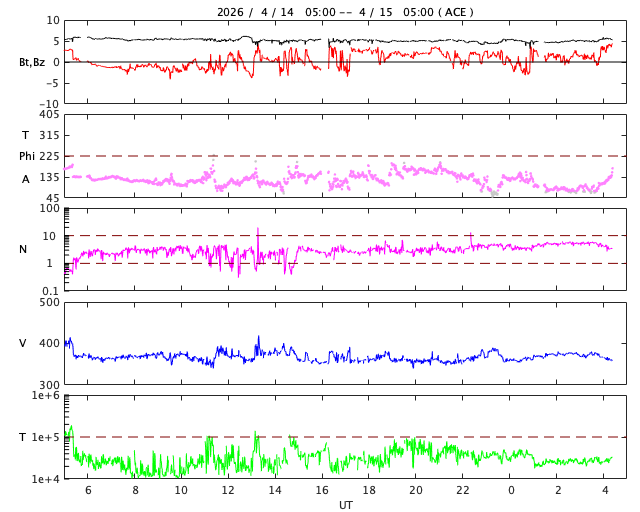Click the "12" hour tick label on the x-axis

pos(228,490)
